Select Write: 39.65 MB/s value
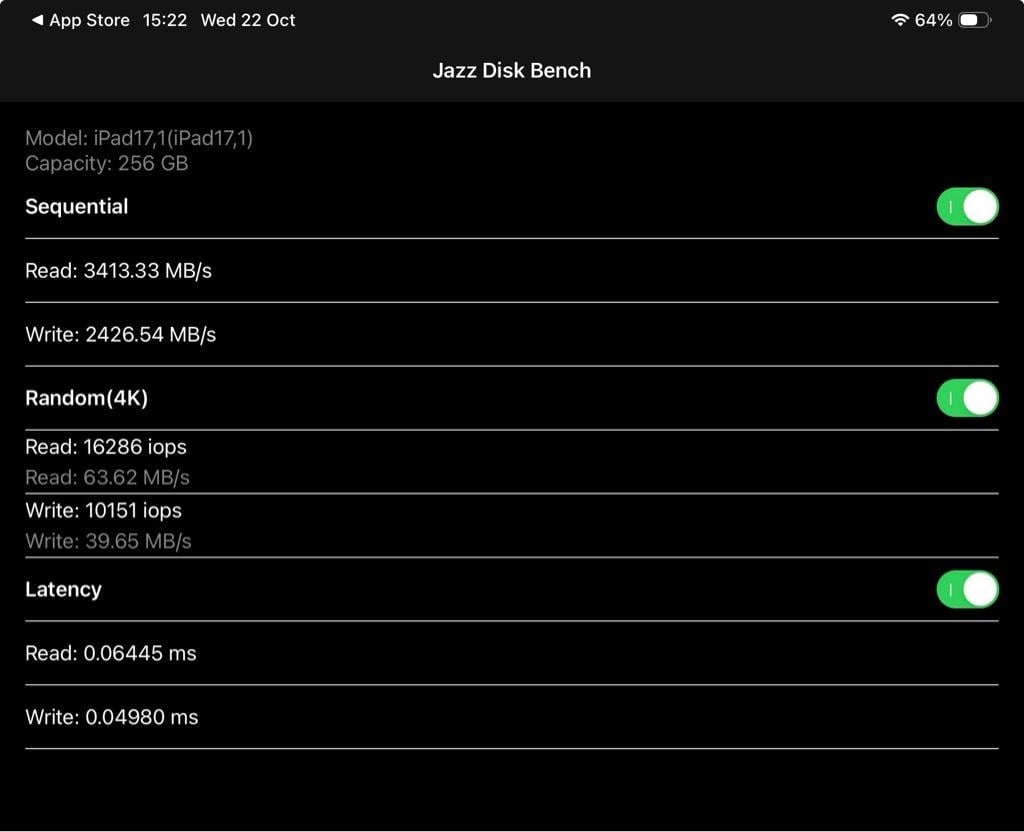Viewport: 1024px width, 832px height. tap(108, 541)
